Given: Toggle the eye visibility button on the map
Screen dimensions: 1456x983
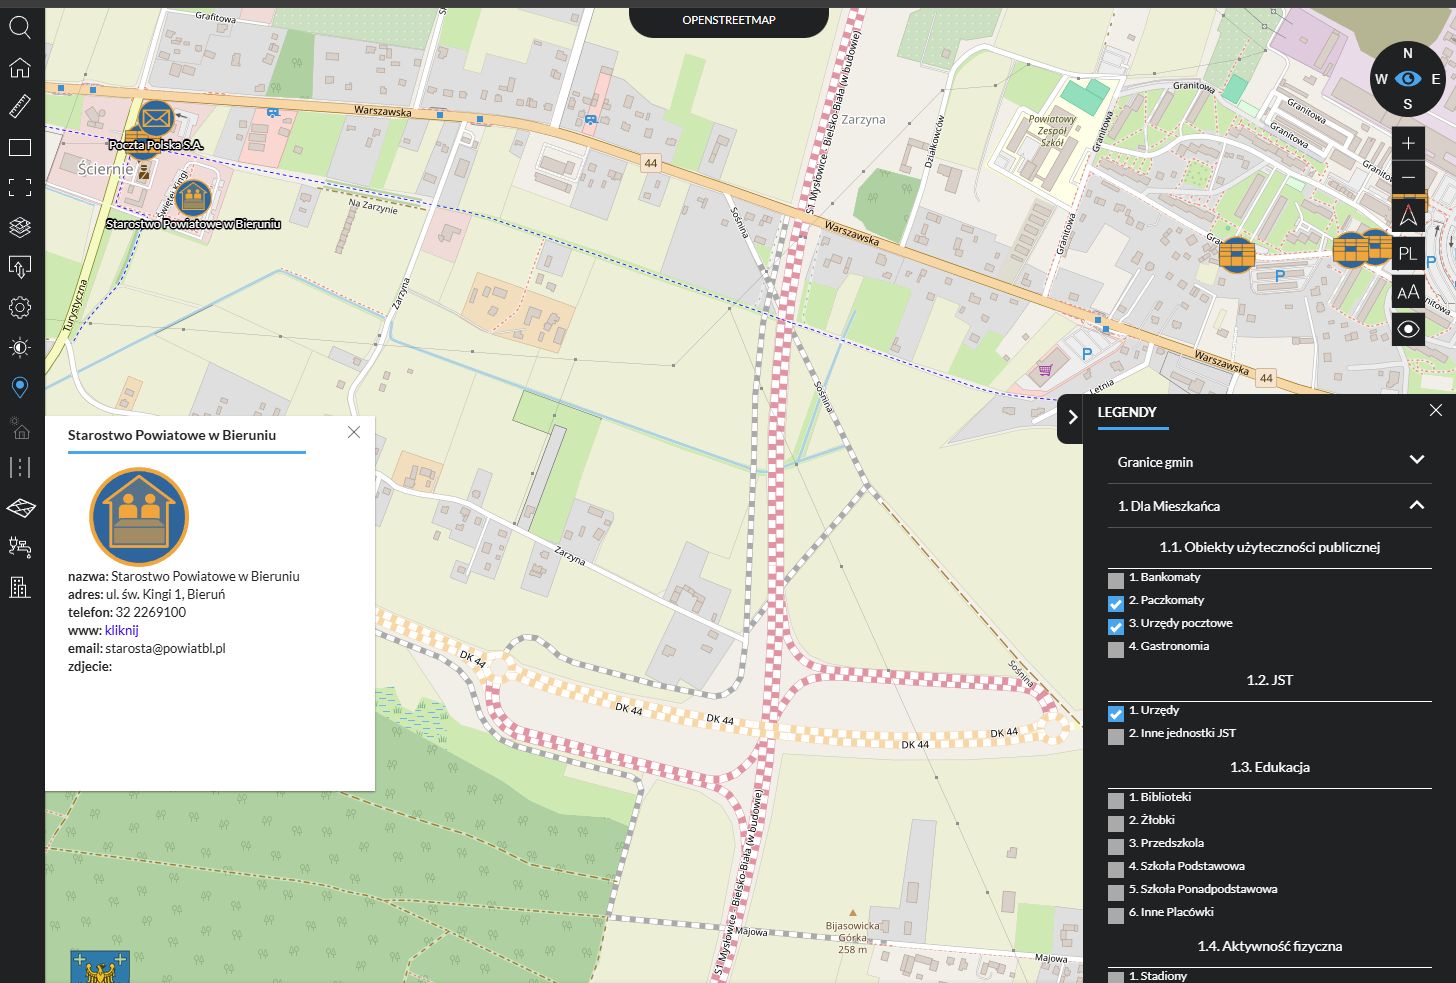Looking at the screenshot, I should click(1408, 329).
